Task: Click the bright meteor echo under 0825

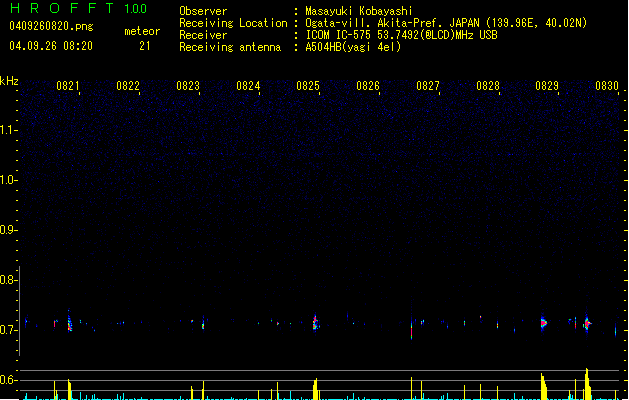Action: [315, 322]
